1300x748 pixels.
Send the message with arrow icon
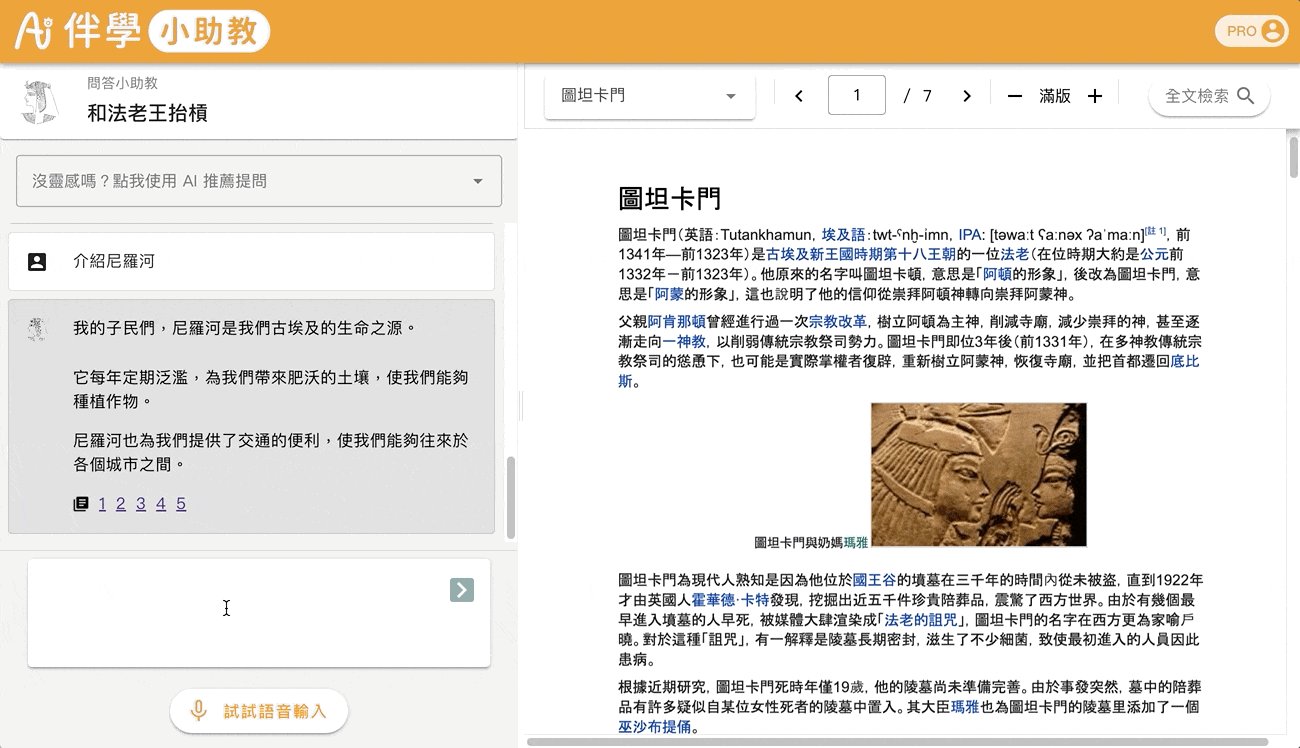coord(461,590)
